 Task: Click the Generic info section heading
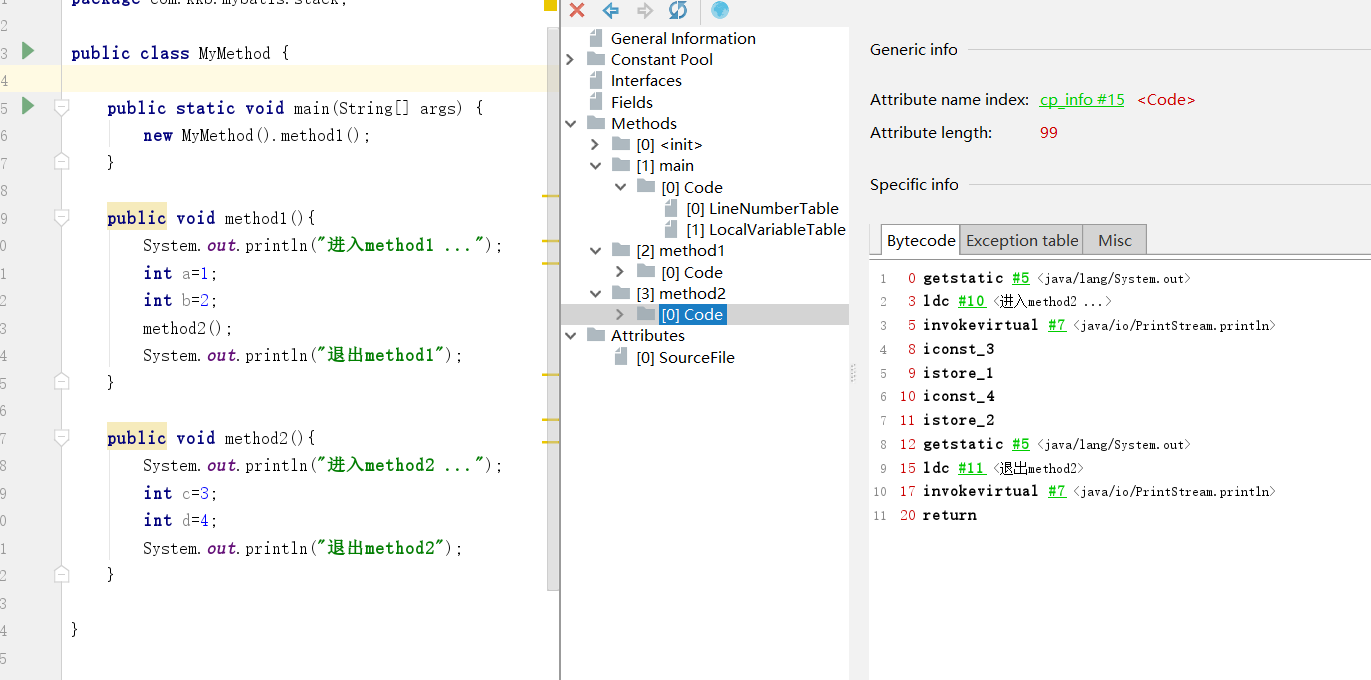click(913, 49)
